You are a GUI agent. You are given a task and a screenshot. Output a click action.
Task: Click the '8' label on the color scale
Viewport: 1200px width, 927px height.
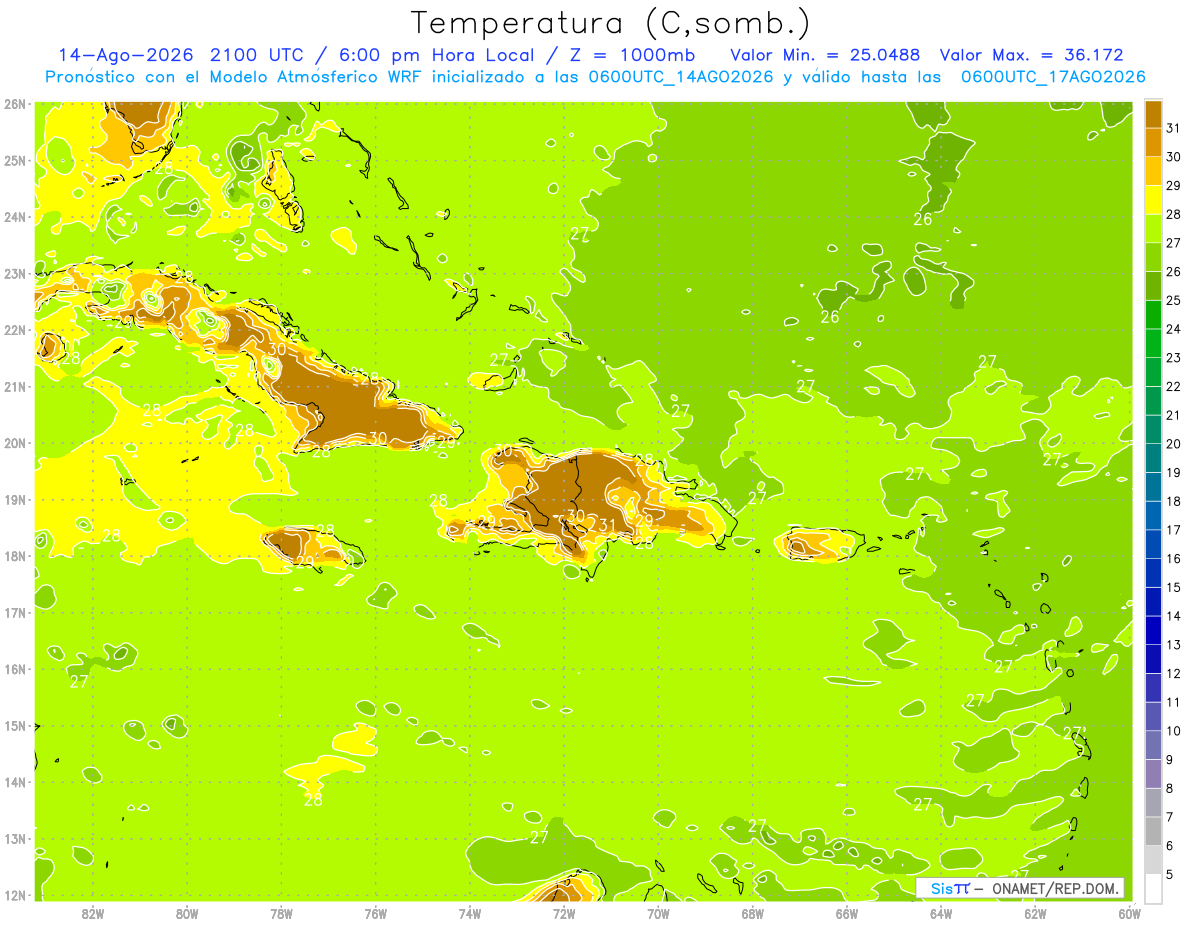click(1171, 788)
